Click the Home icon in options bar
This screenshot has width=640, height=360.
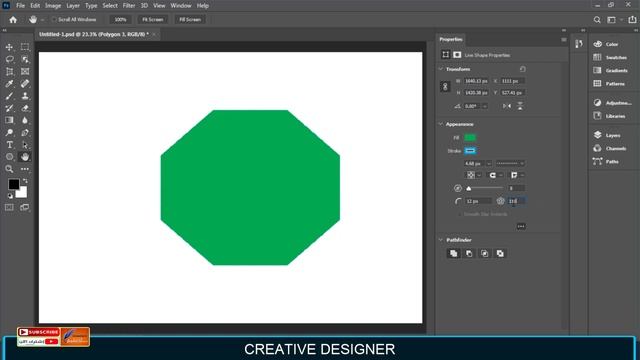(x=13, y=20)
